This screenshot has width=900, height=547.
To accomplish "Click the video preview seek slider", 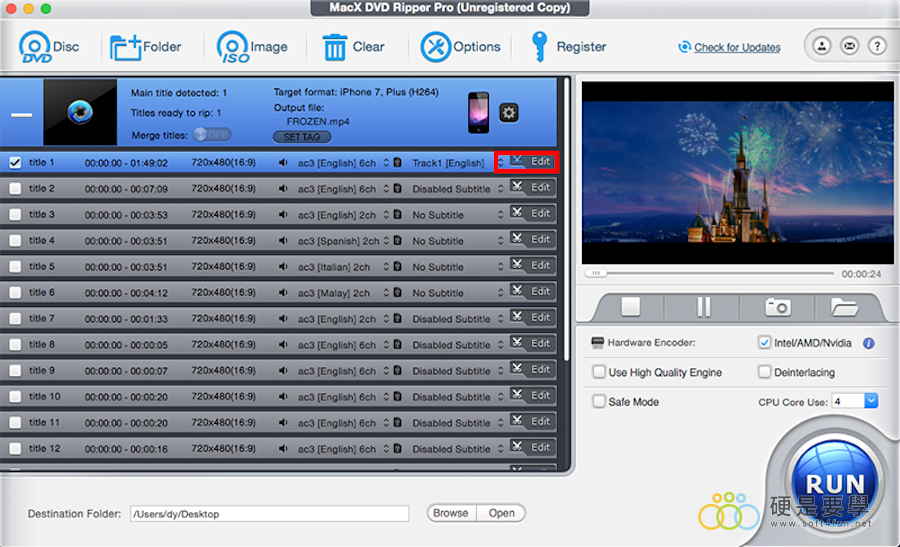I will coord(710,273).
